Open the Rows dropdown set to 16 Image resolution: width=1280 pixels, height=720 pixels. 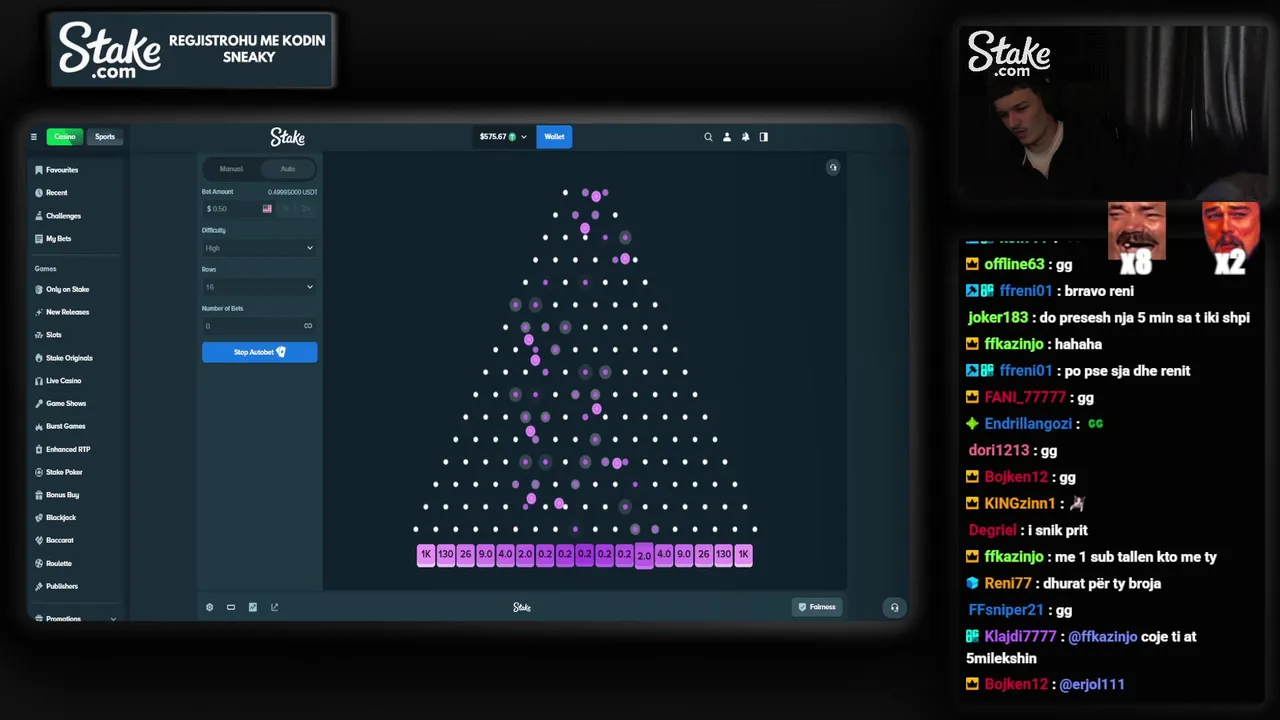[x=259, y=287]
